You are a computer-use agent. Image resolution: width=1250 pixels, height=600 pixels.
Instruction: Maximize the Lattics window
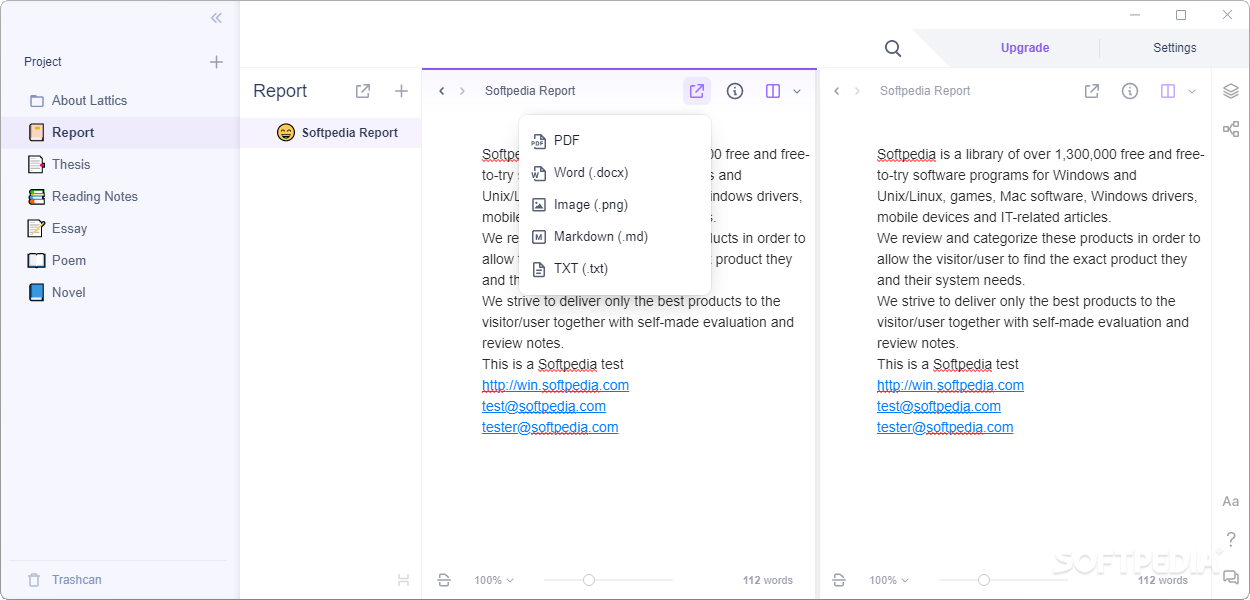(1181, 15)
